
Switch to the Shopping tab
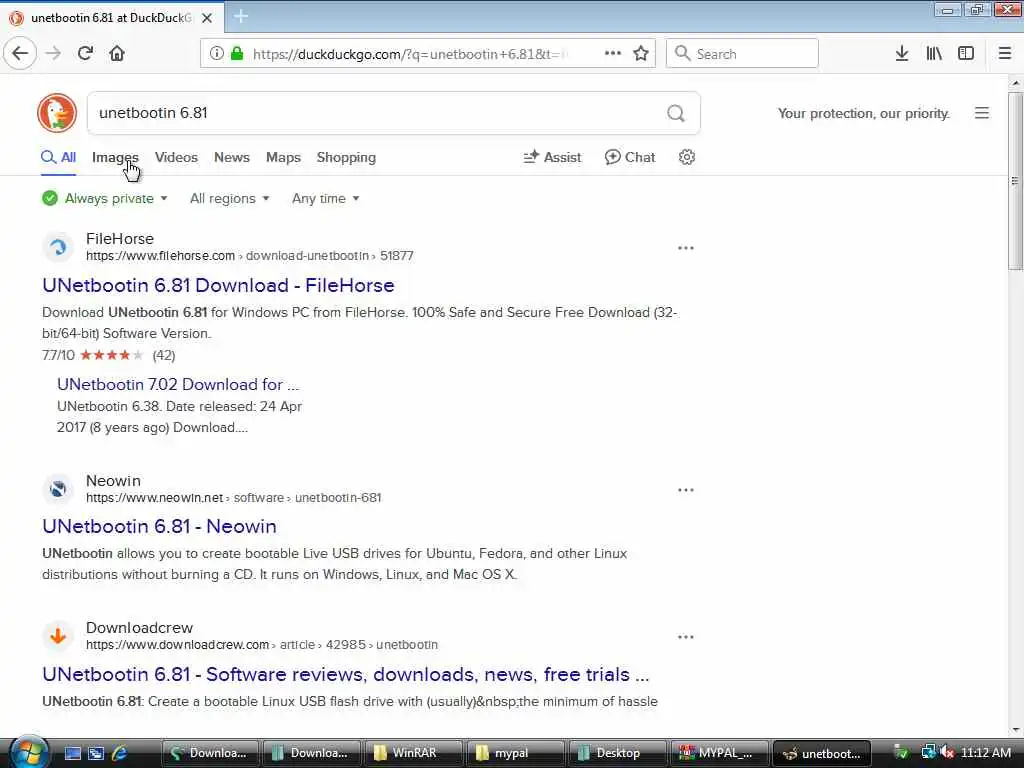coord(346,157)
